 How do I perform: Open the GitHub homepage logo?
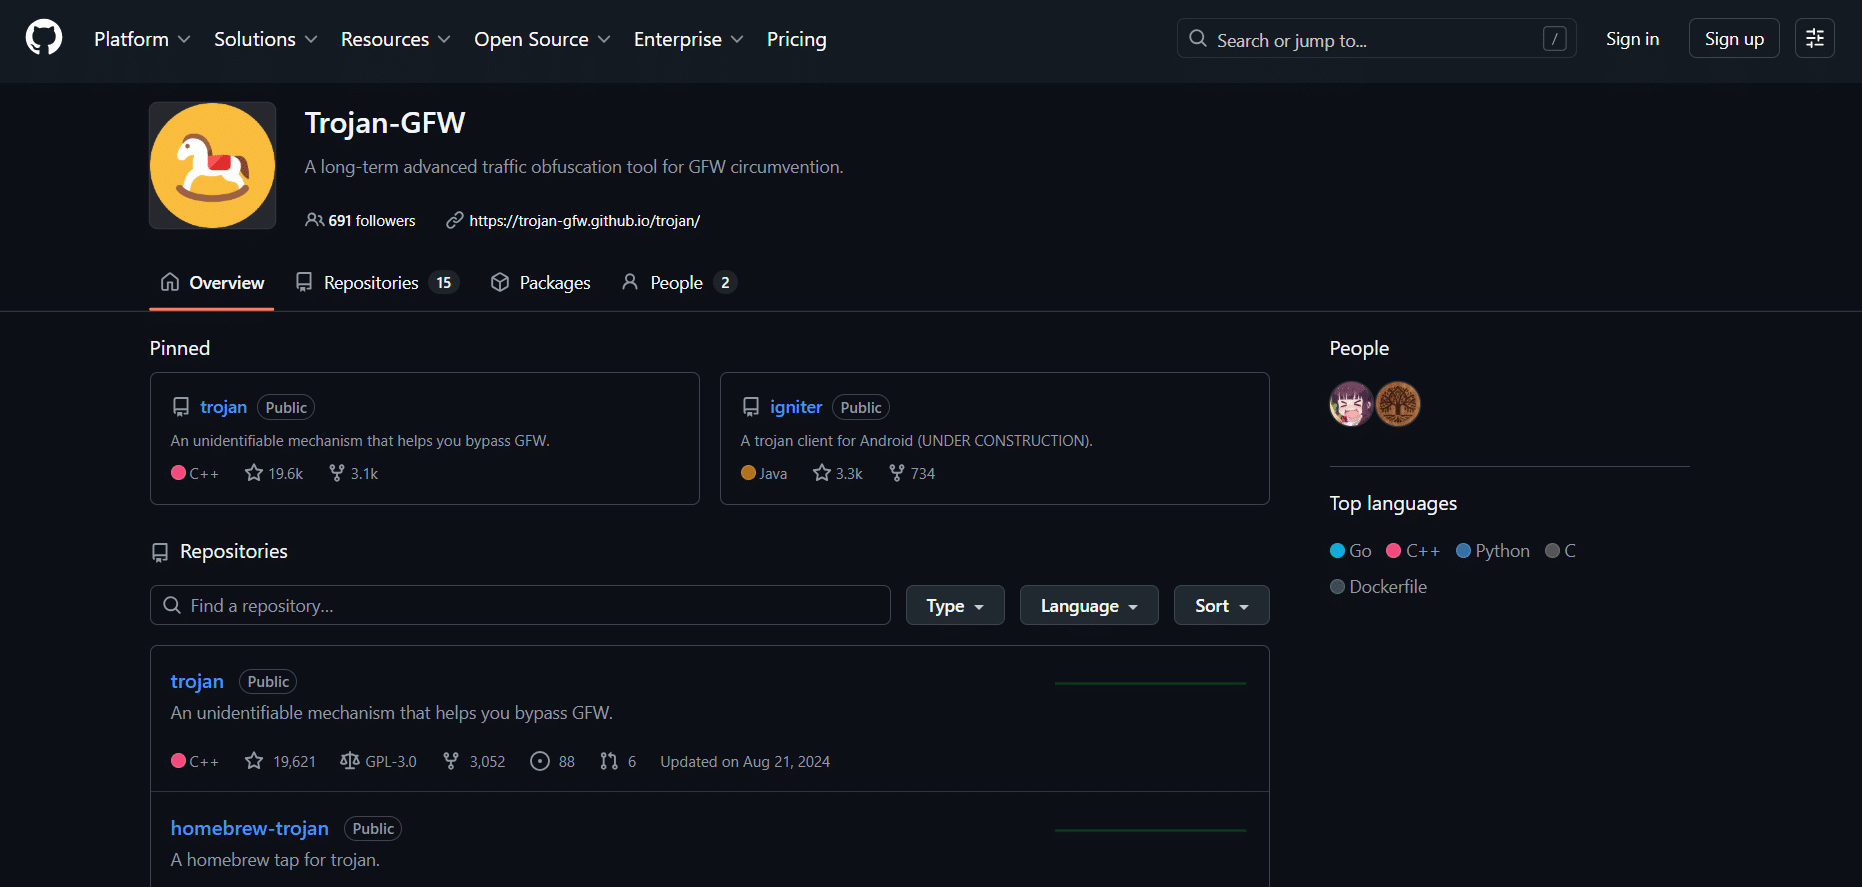tap(44, 38)
